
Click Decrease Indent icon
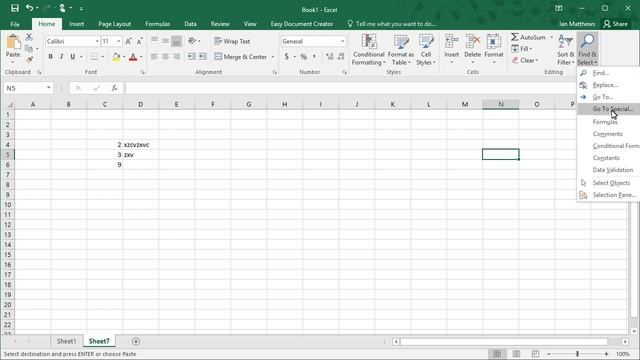pyautogui.click(x=191, y=57)
